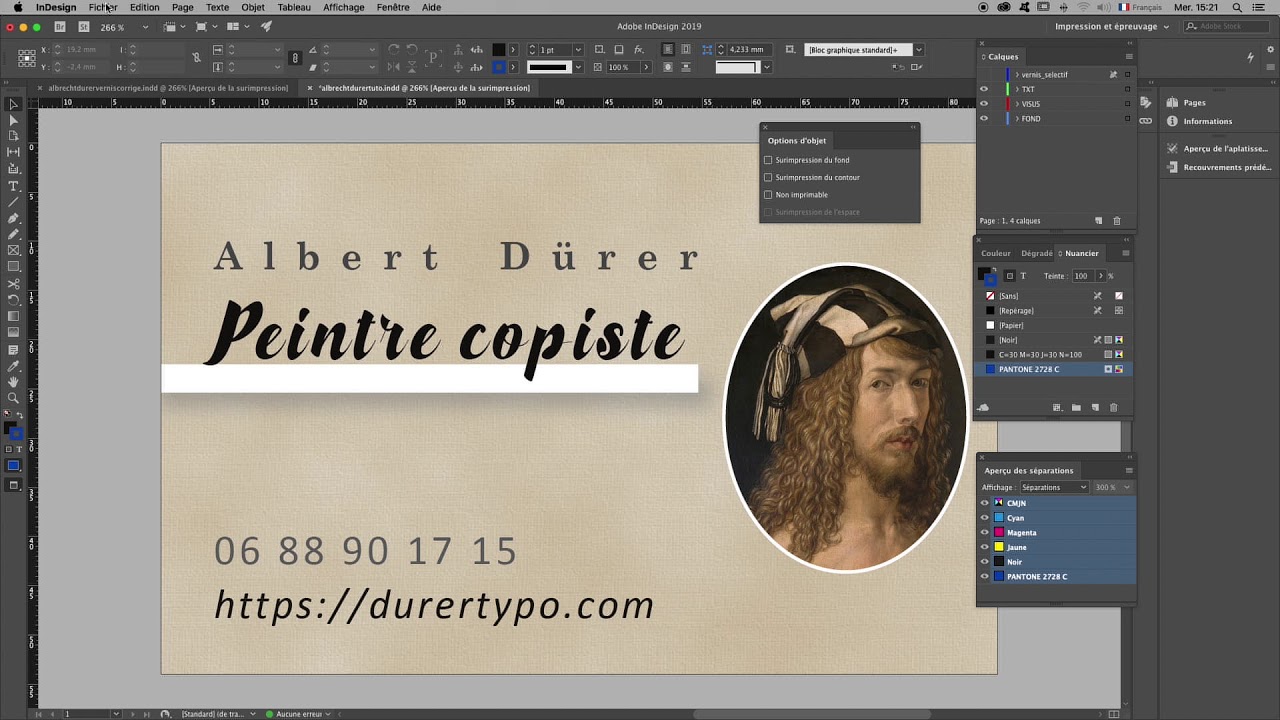Viewport: 1280px width, 720px height.
Task: Select the Rectangle Frame tool
Action: (x=13, y=250)
